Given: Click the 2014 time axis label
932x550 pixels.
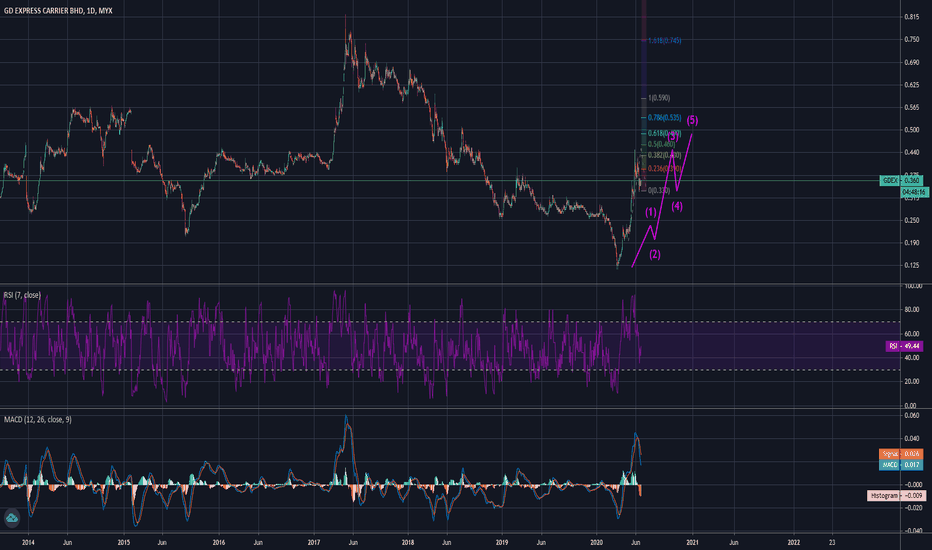Looking at the screenshot, I should click(28, 542).
